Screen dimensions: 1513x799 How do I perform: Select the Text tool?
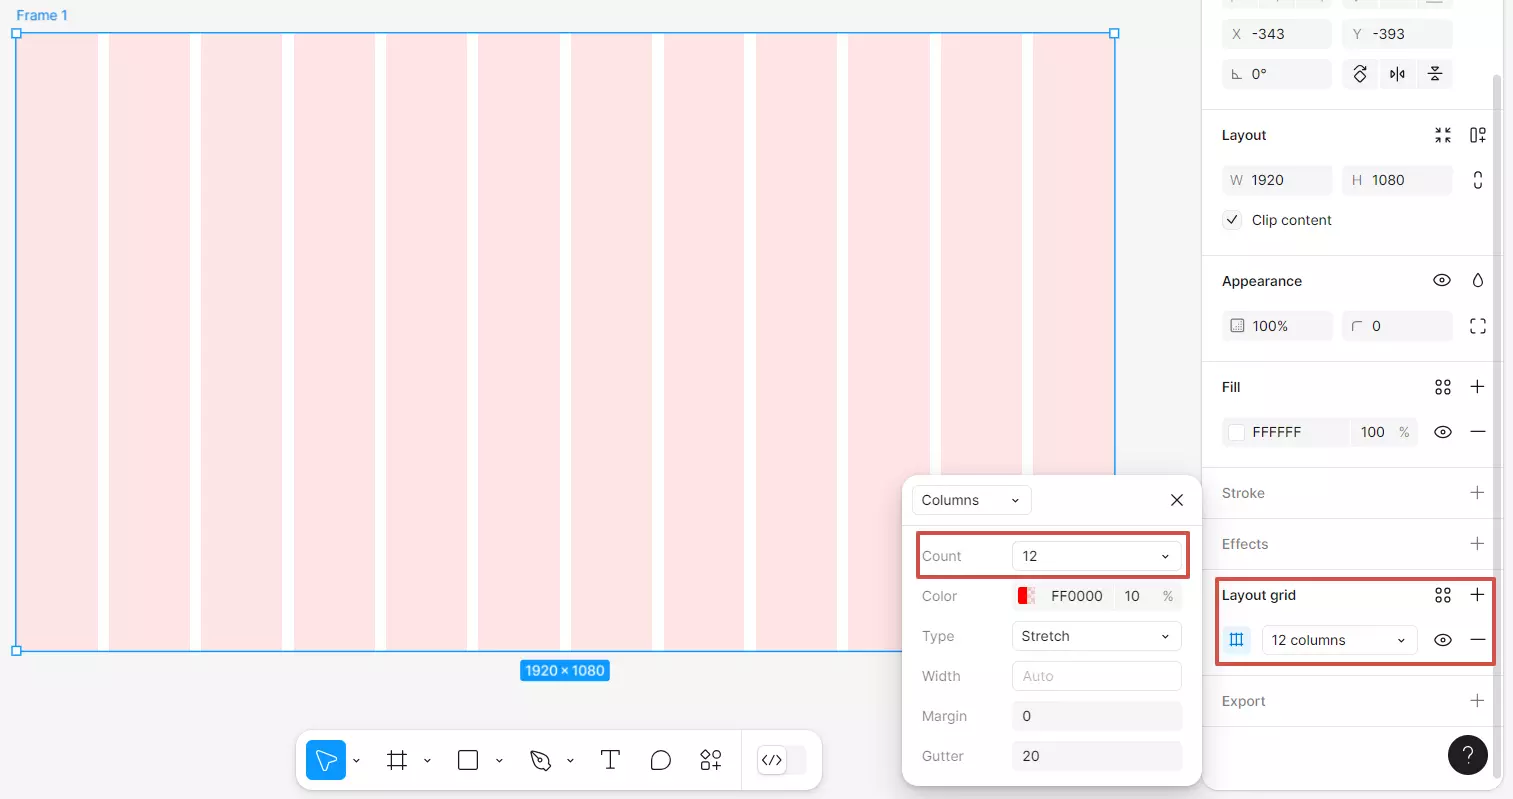(x=610, y=760)
